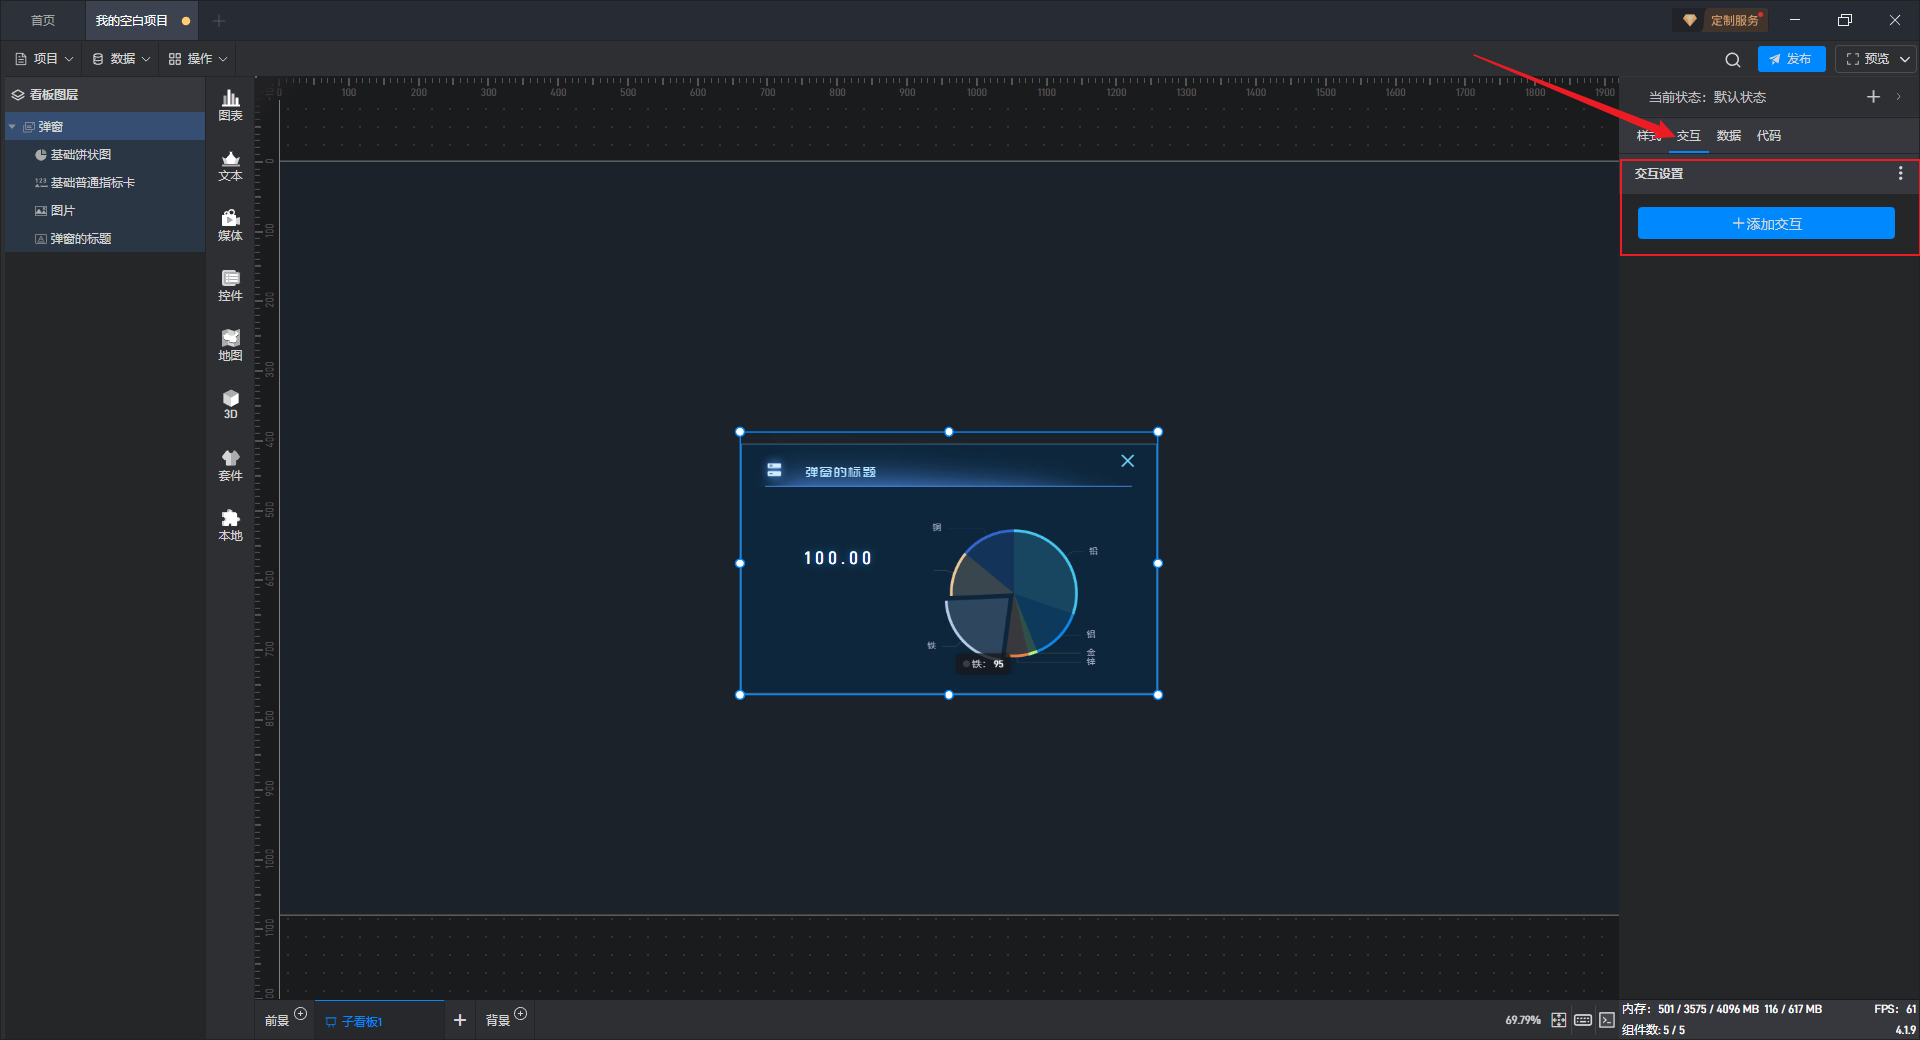Screen dimensions: 1920x1040
Task: Select the 基础普通指标卡 layer
Action: coord(105,183)
